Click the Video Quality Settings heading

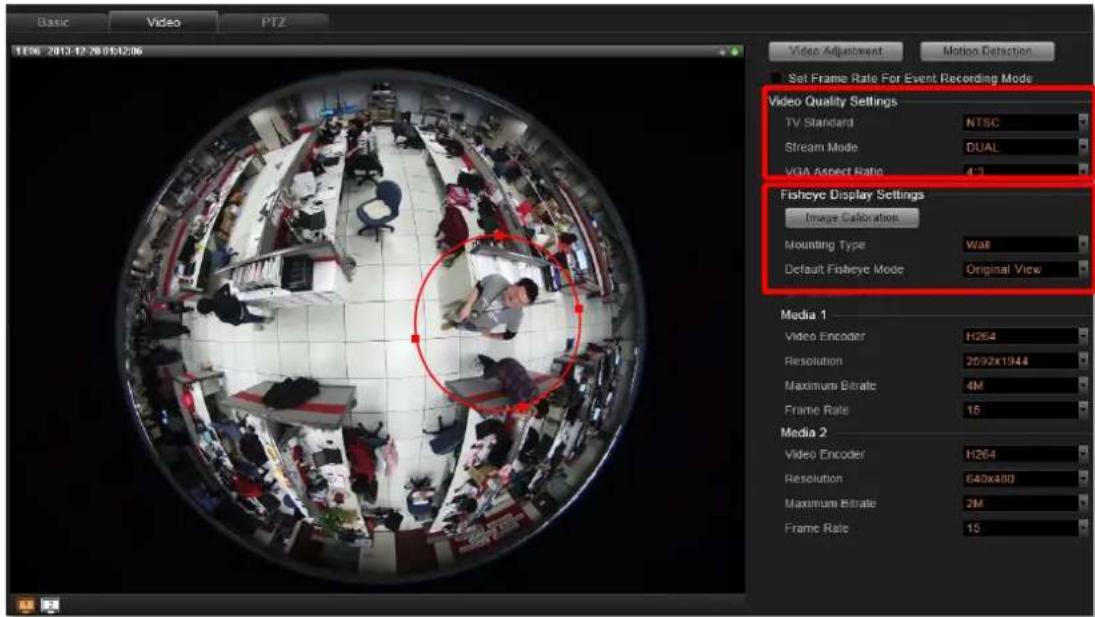pos(832,101)
